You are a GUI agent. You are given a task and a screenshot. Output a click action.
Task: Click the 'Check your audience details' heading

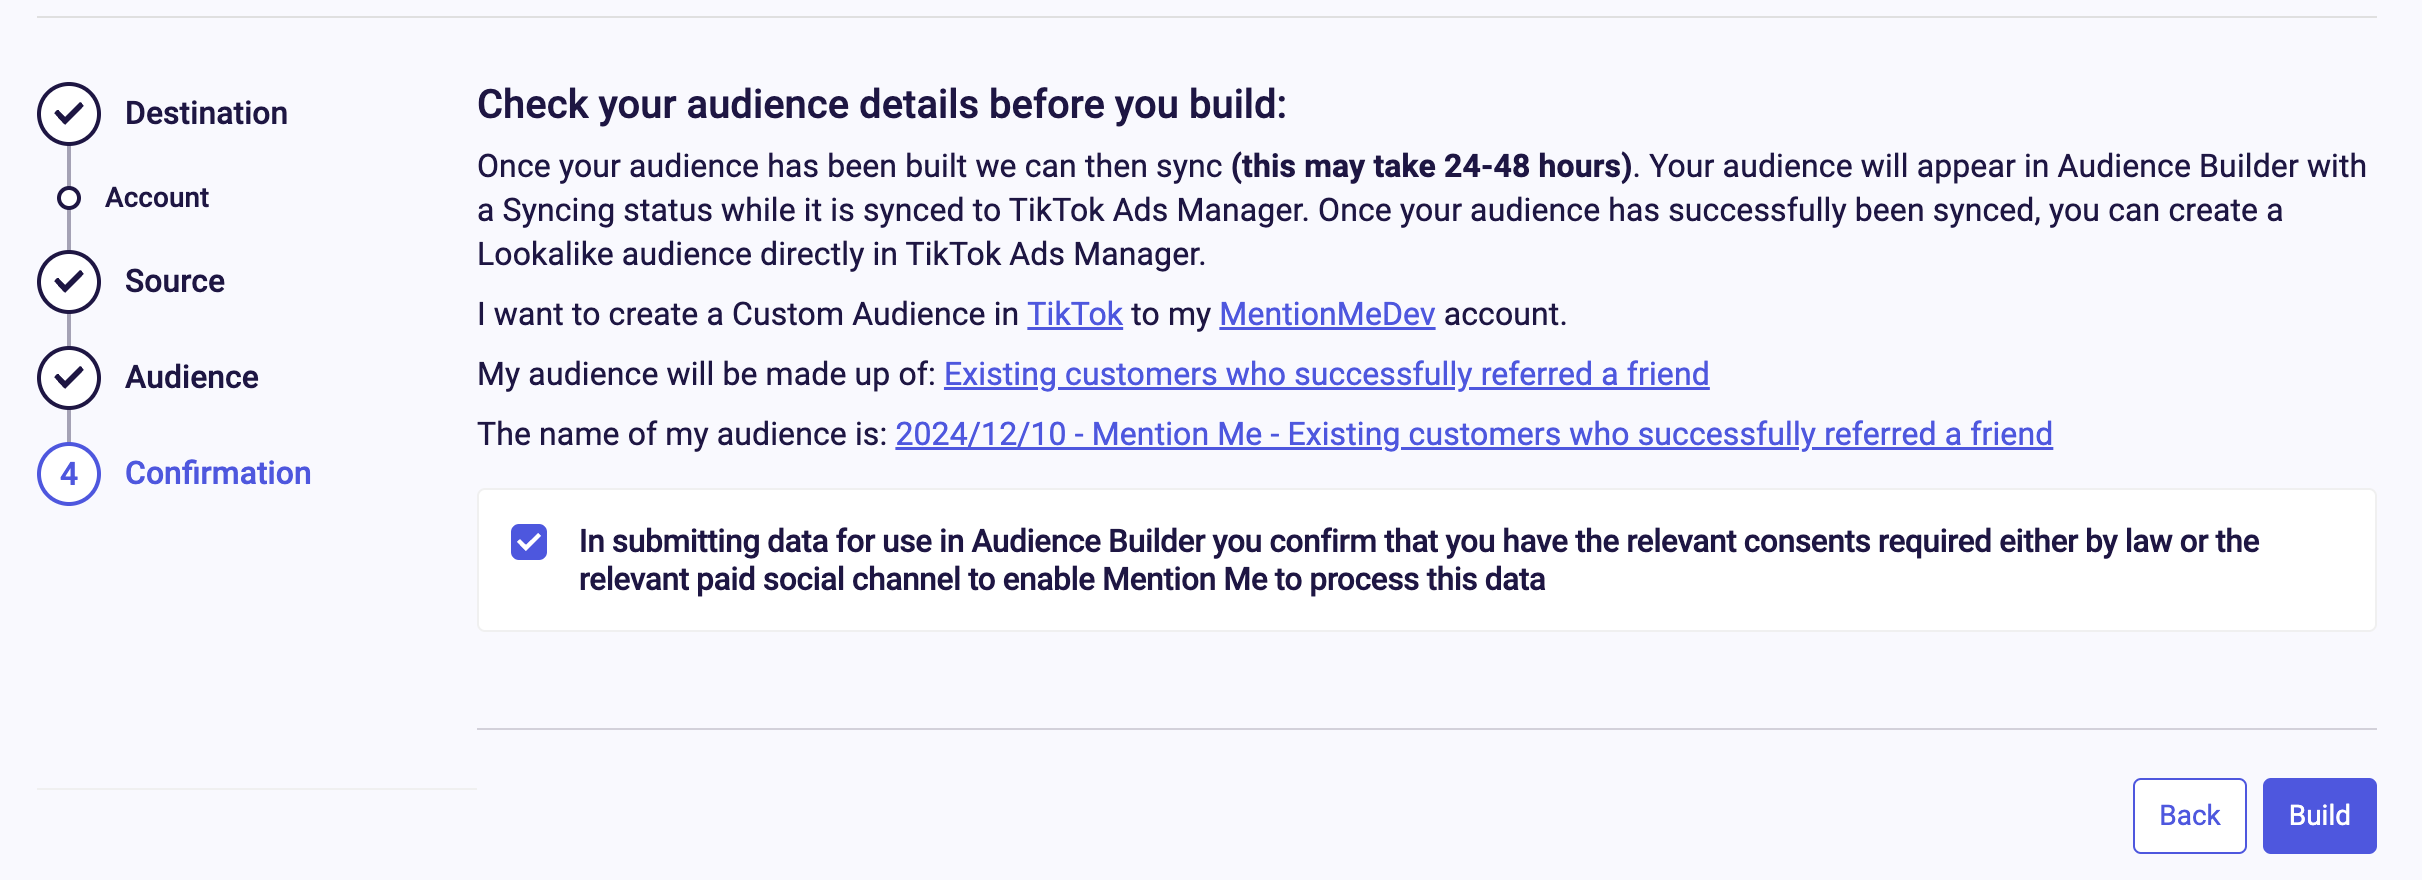click(882, 104)
